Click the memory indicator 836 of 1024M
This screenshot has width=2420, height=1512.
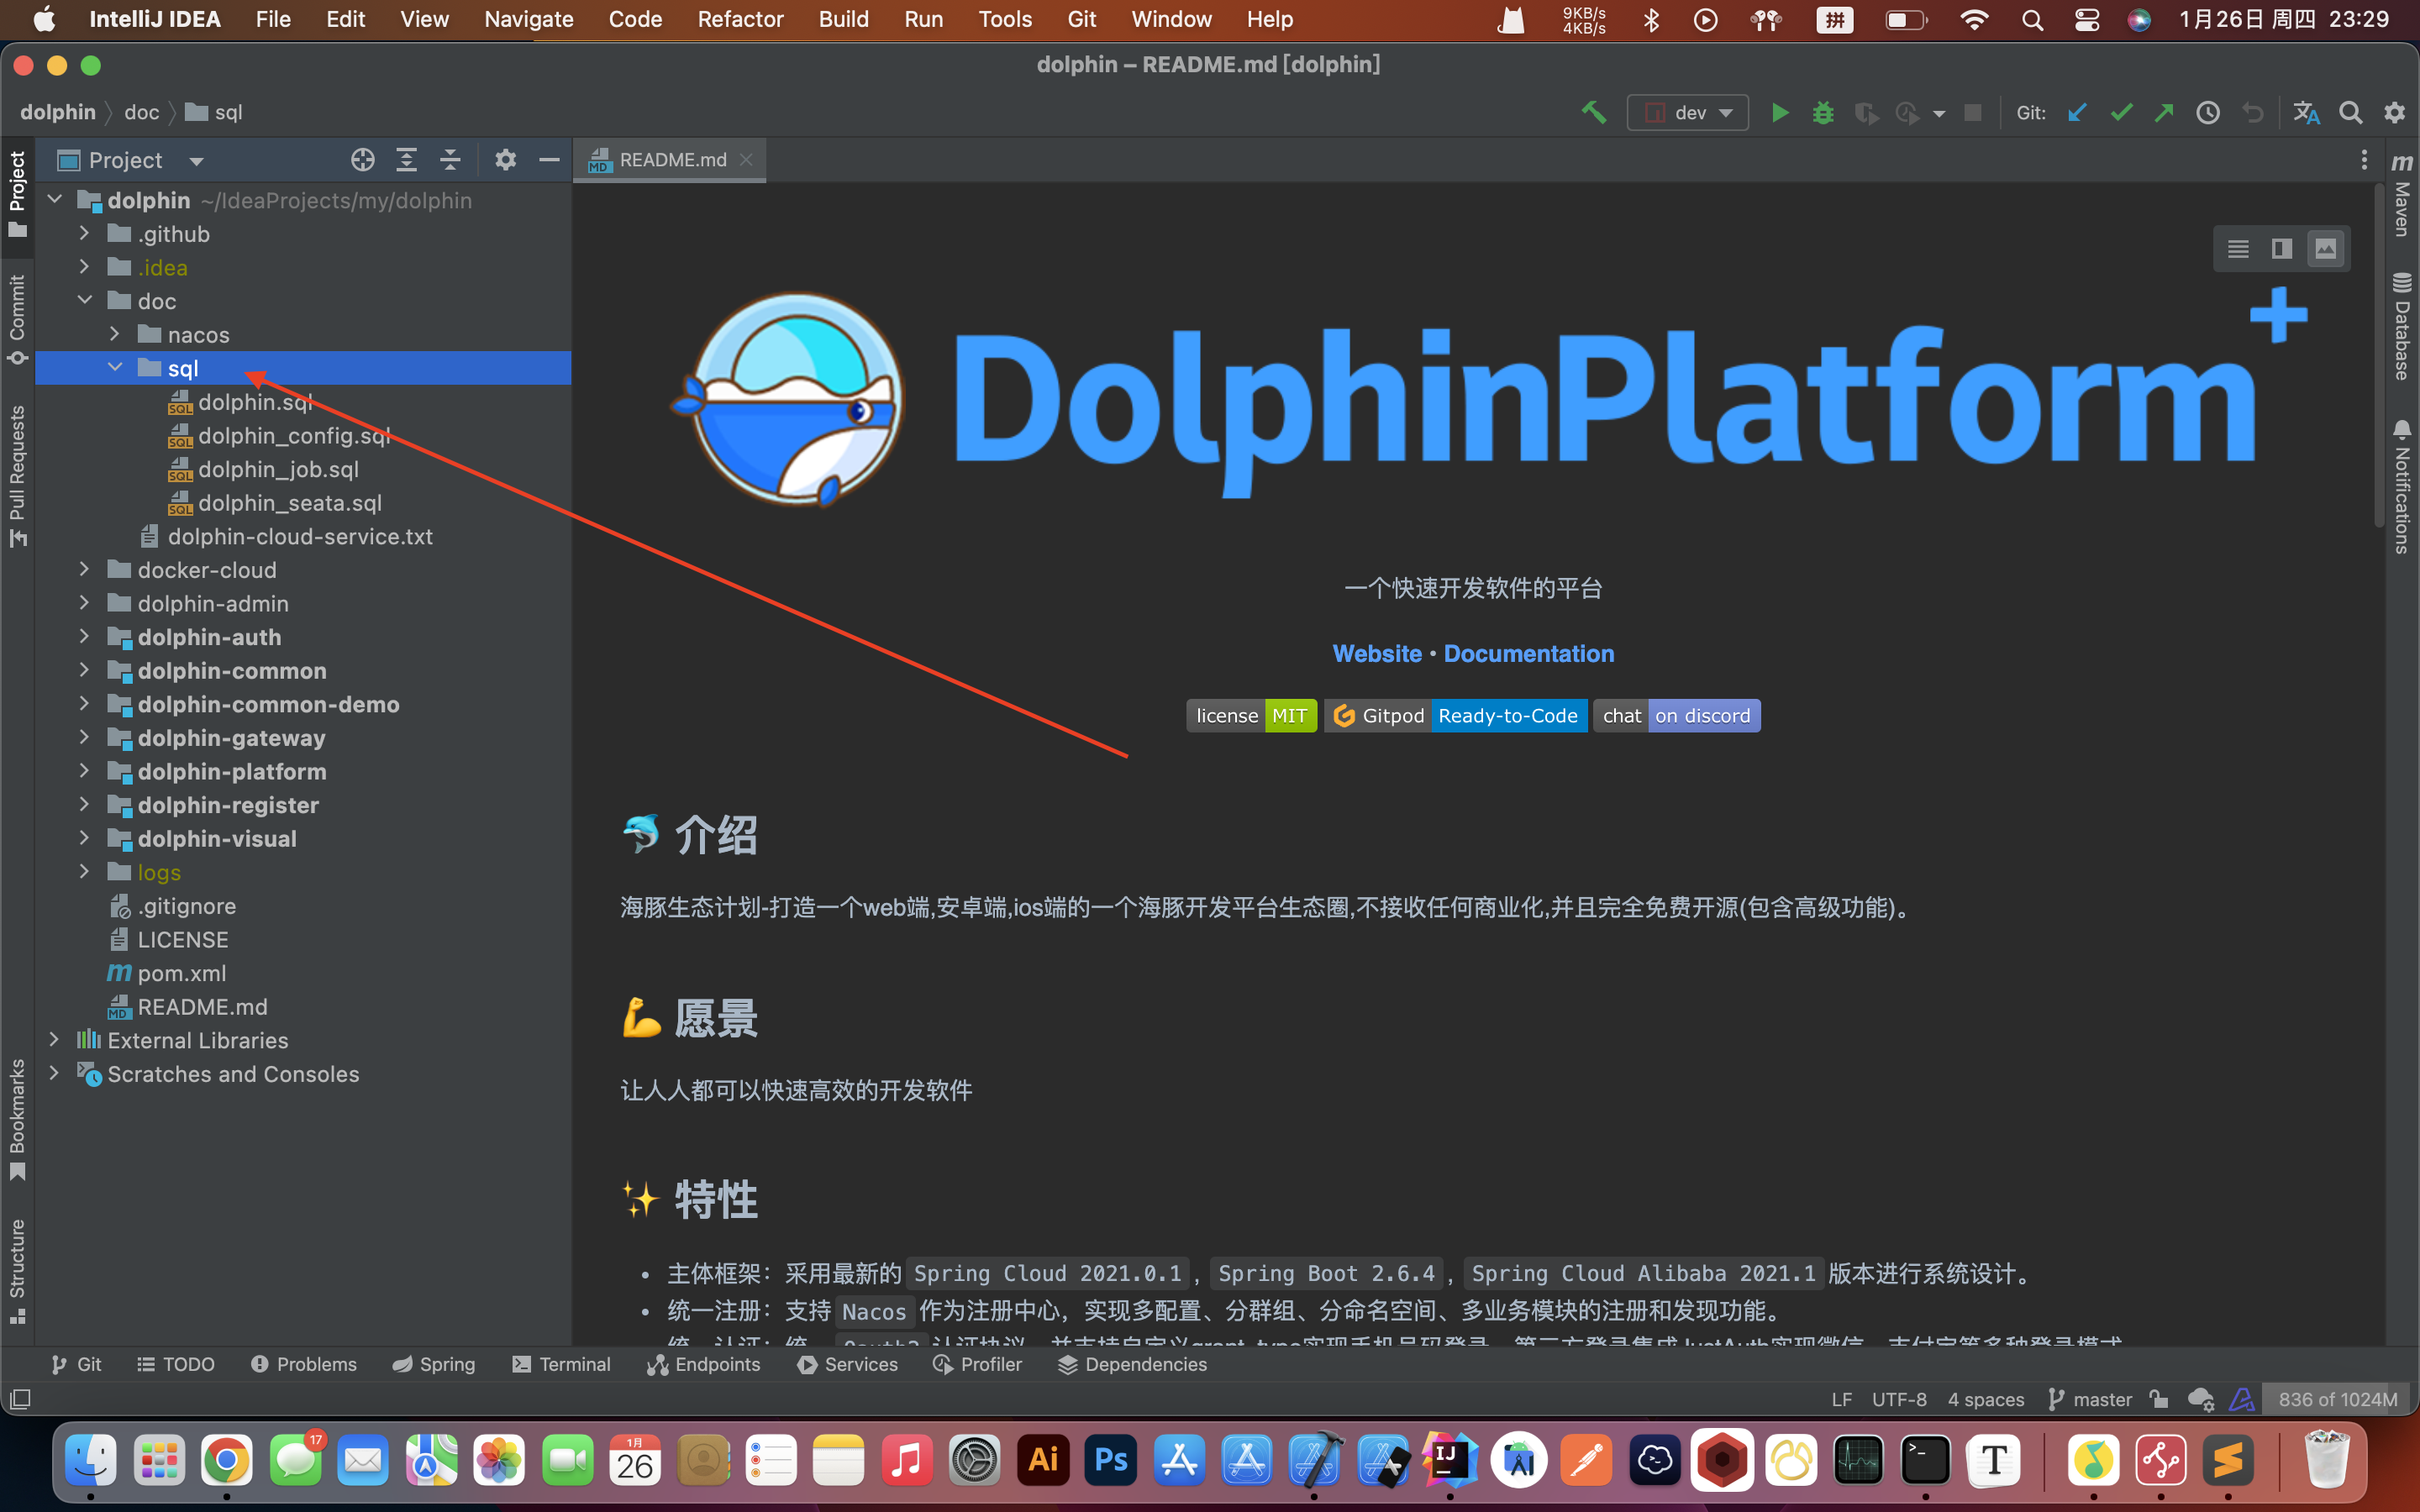pos(2337,1399)
